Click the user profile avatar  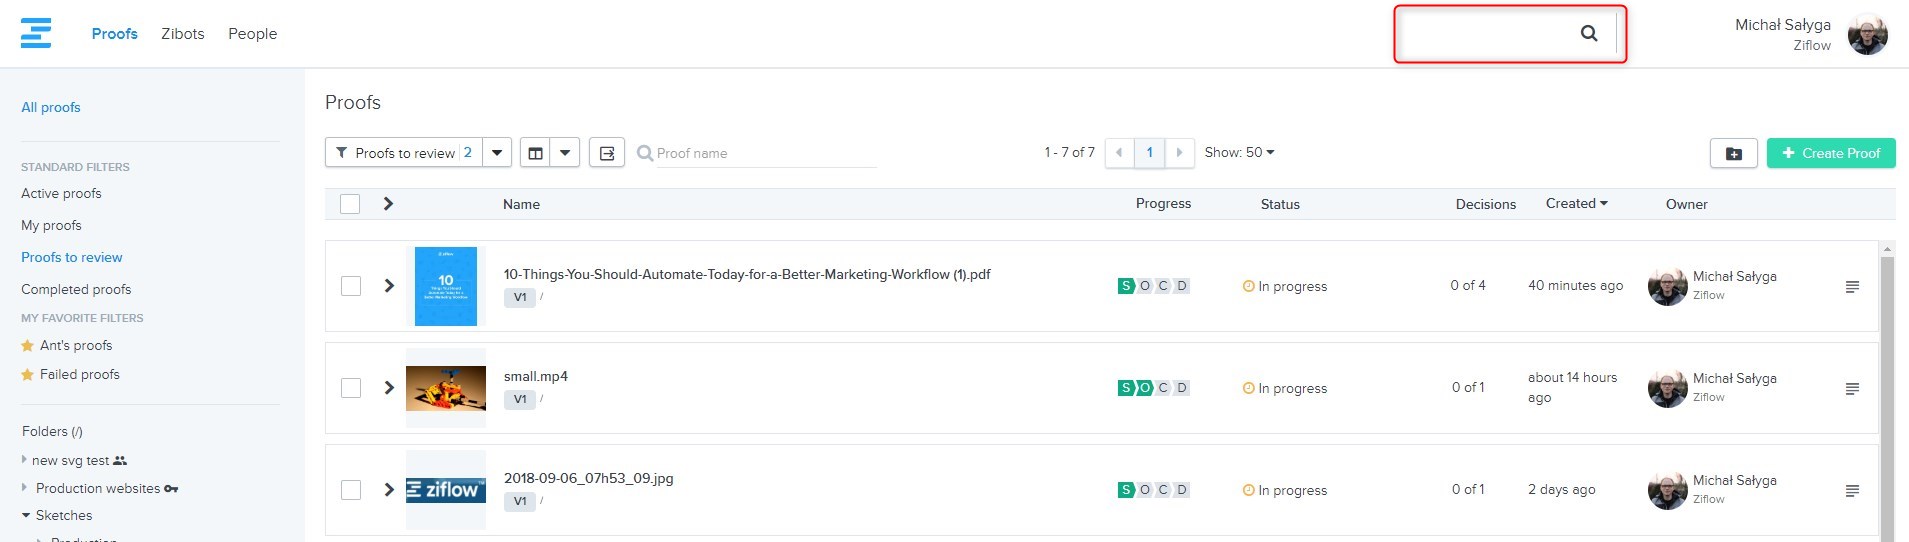click(x=1867, y=35)
